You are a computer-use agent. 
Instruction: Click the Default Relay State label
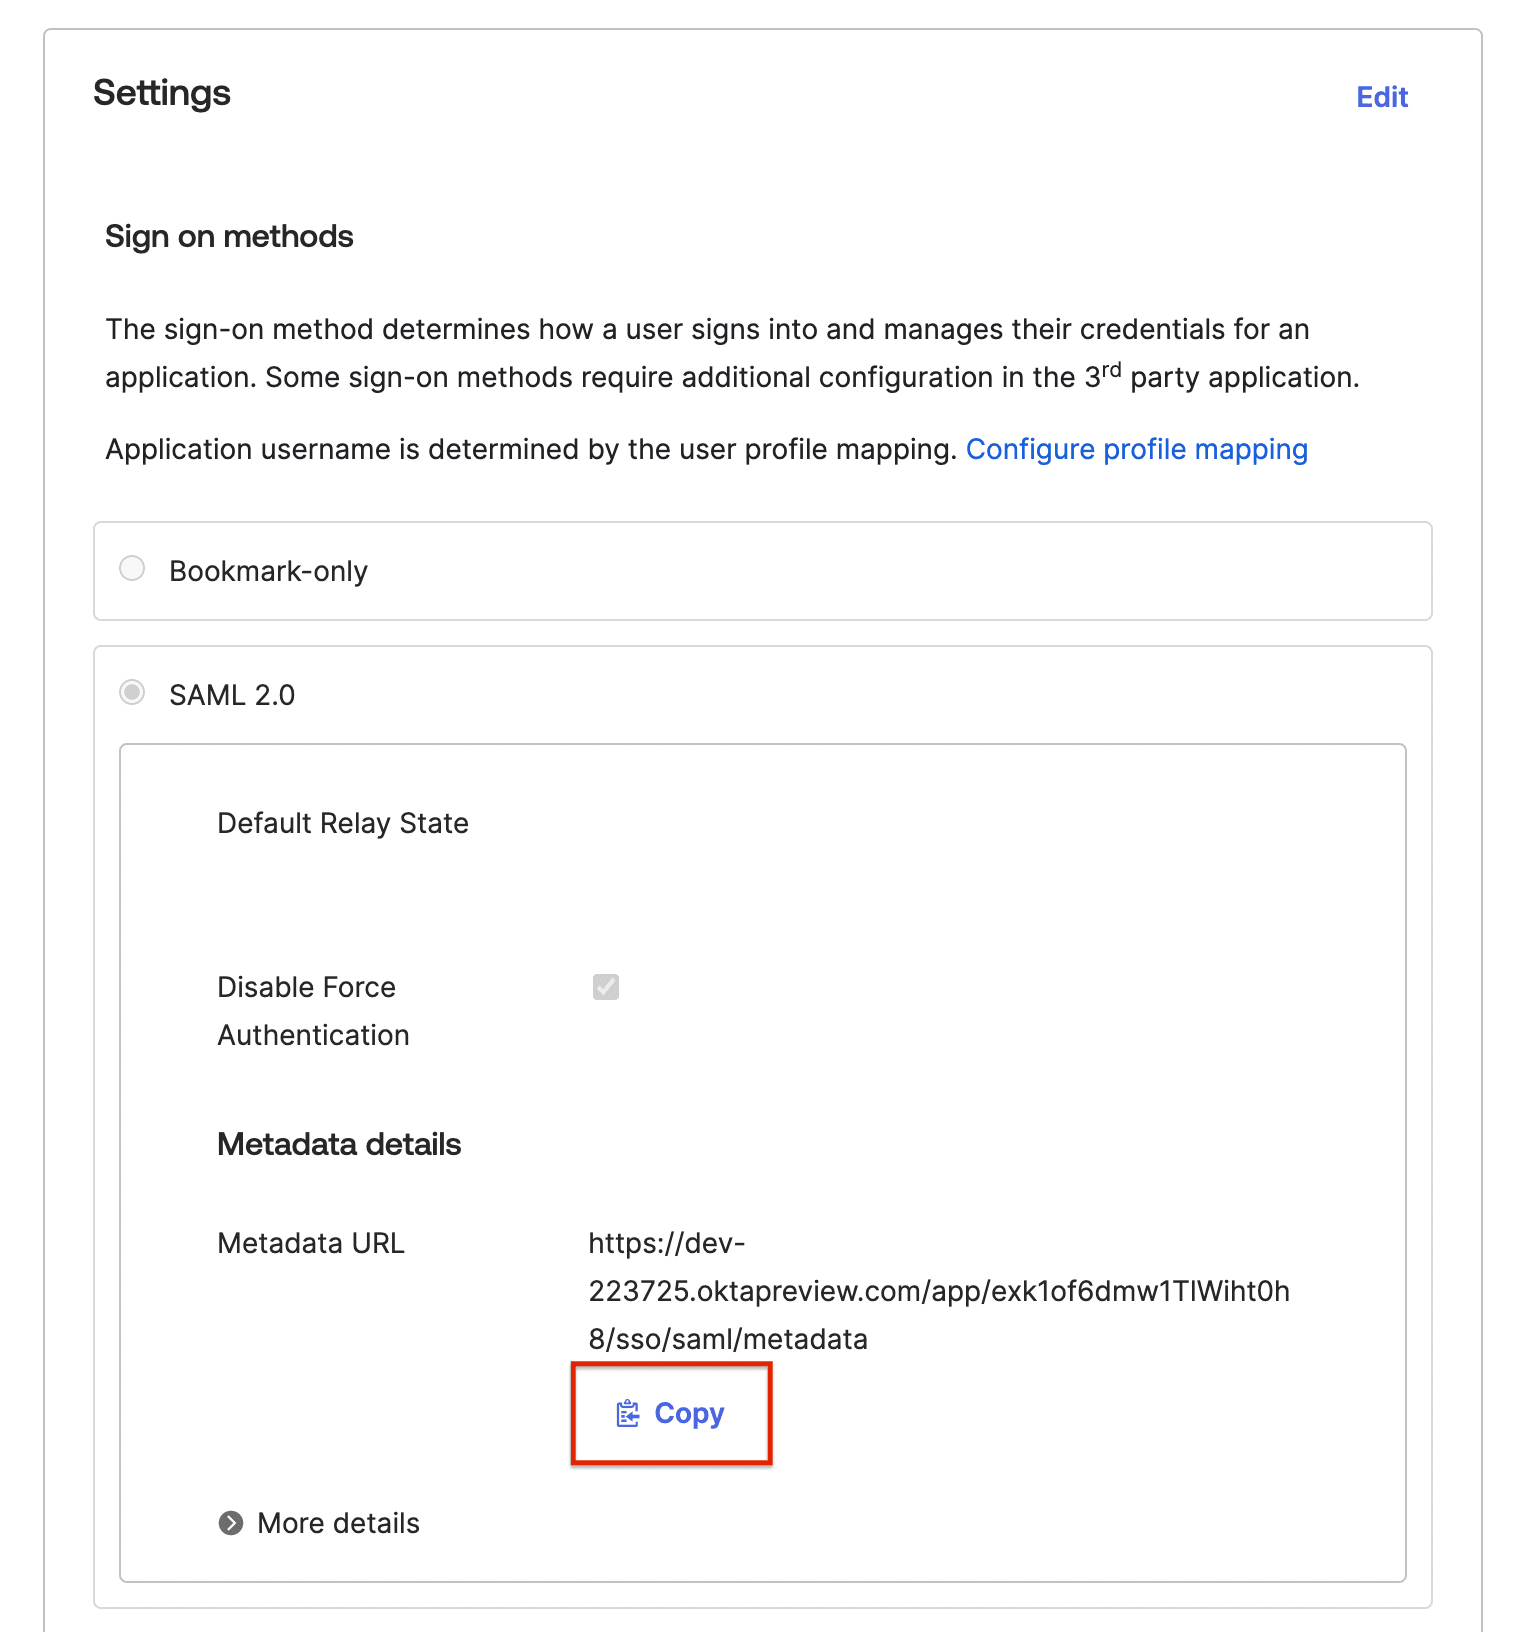[x=343, y=823]
